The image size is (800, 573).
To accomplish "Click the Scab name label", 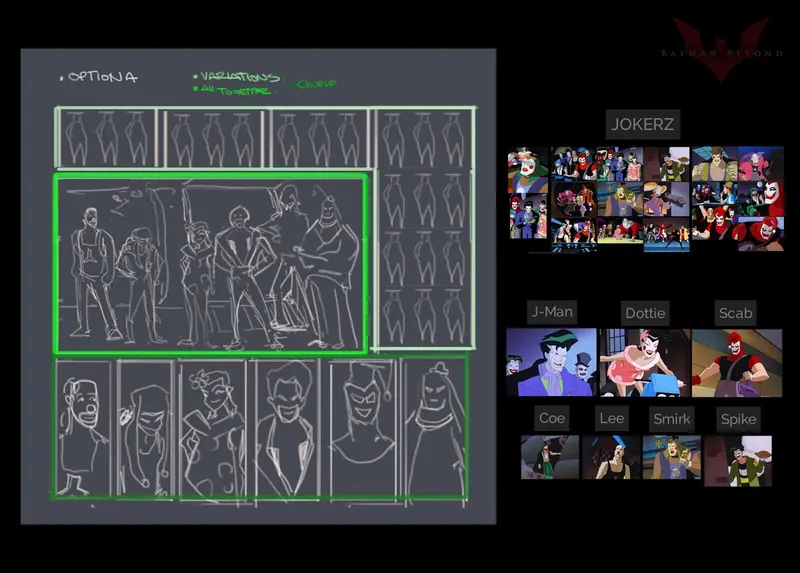I will tap(735, 313).
